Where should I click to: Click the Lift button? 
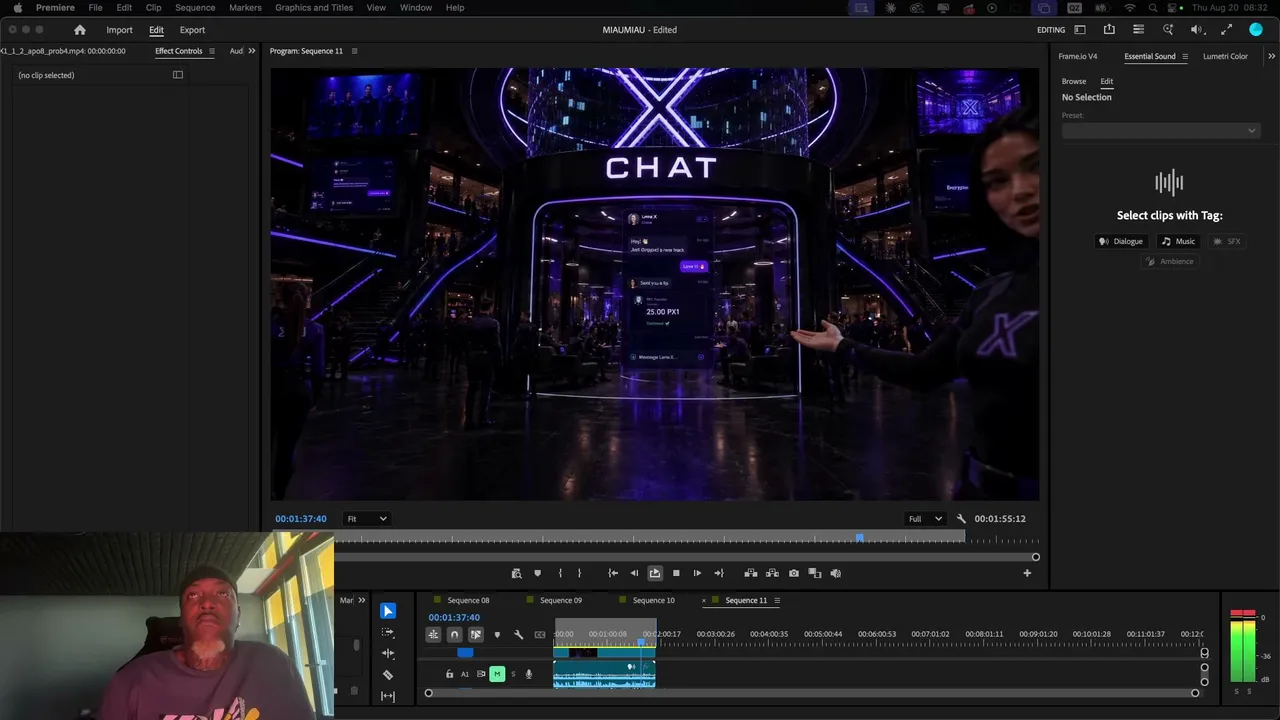[751, 573]
